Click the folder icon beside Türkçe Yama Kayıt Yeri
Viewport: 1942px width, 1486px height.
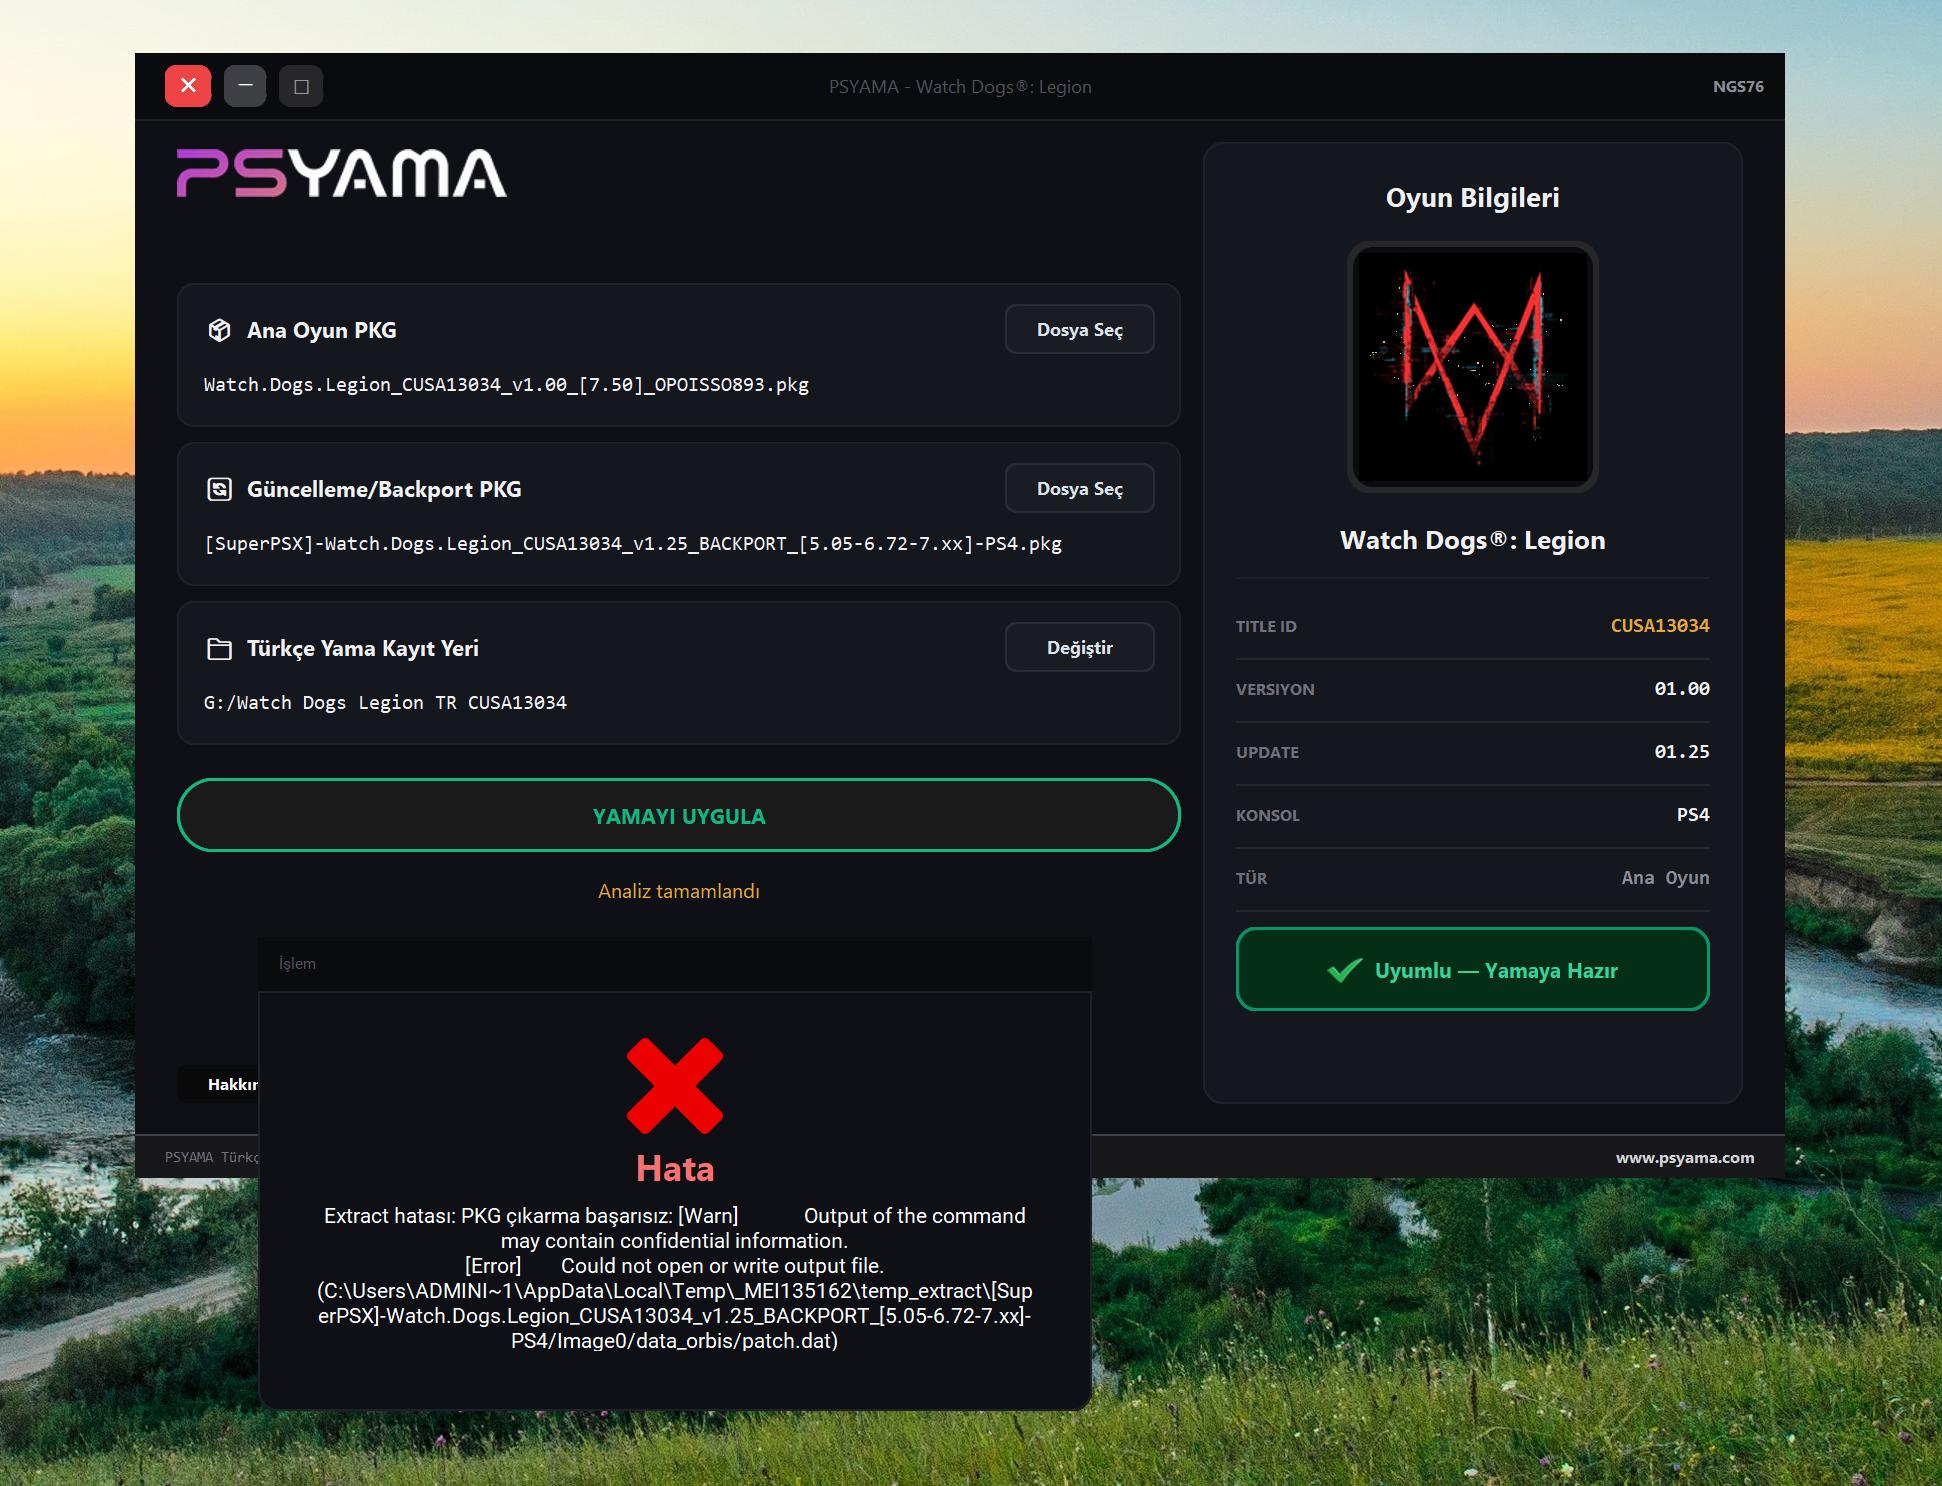click(219, 649)
